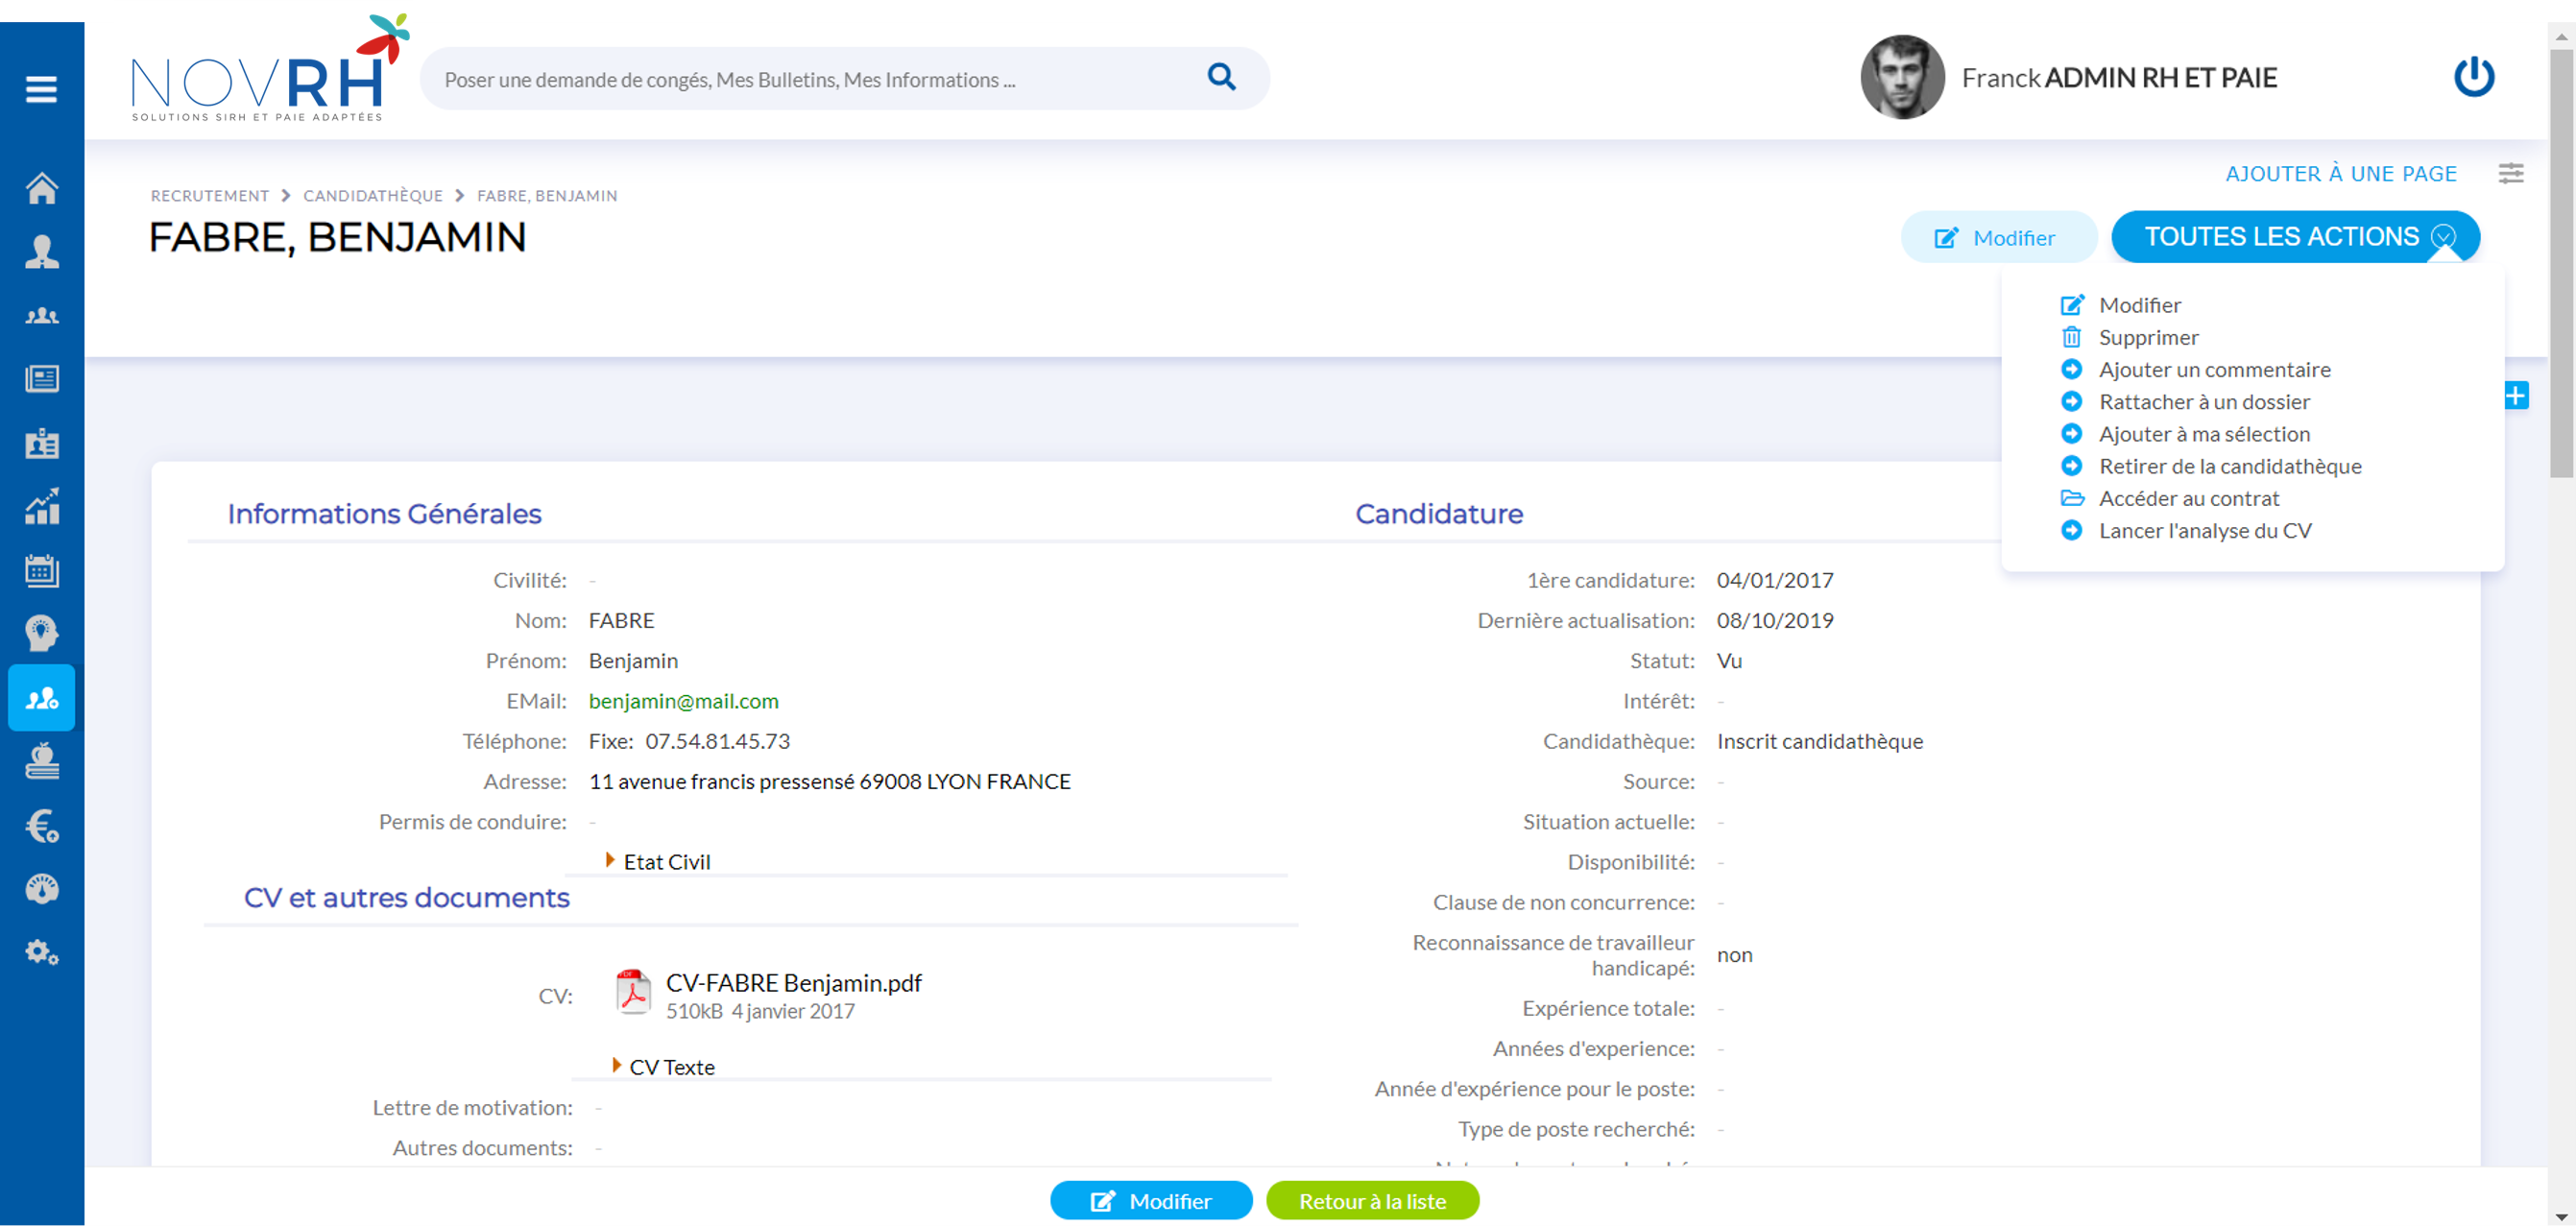Click the search input field
This screenshot has height=1226, width=2576.
click(x=805, y=77)
